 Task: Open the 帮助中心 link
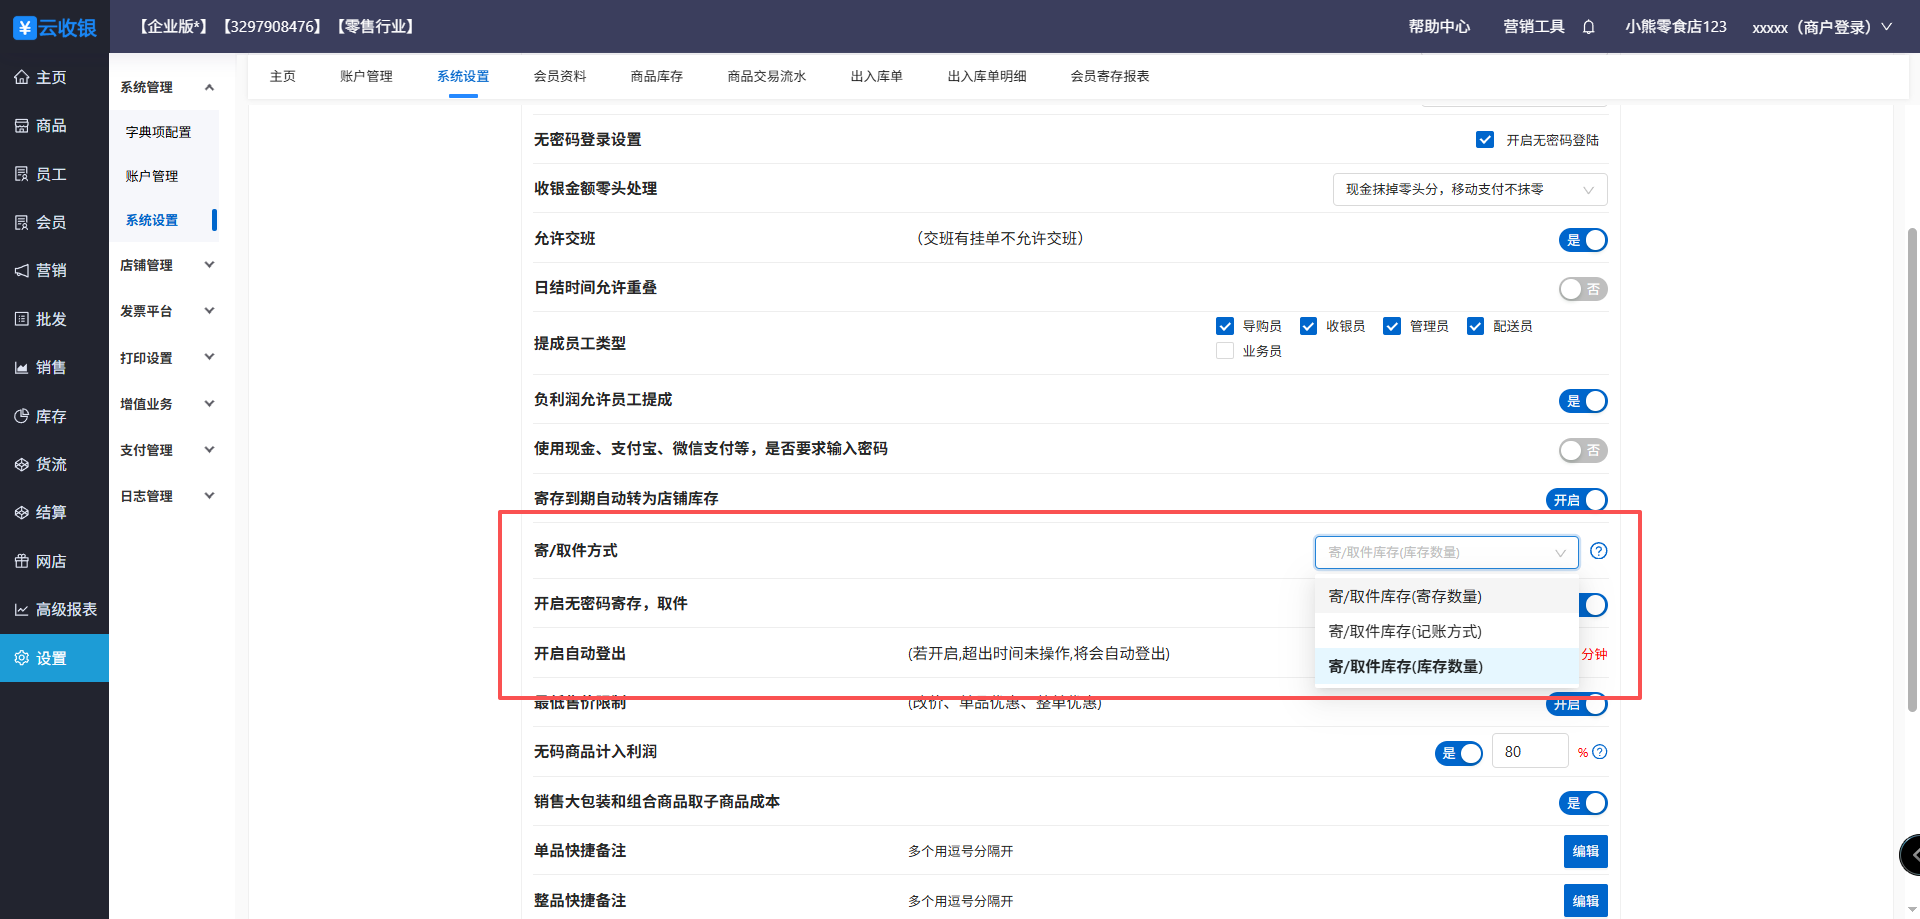coord(1439,27)
